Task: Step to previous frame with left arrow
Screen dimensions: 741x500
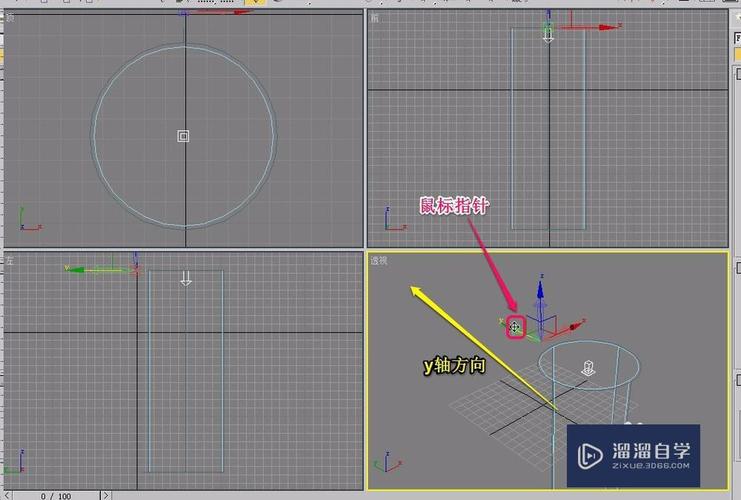Action: (x=7, y=496)
